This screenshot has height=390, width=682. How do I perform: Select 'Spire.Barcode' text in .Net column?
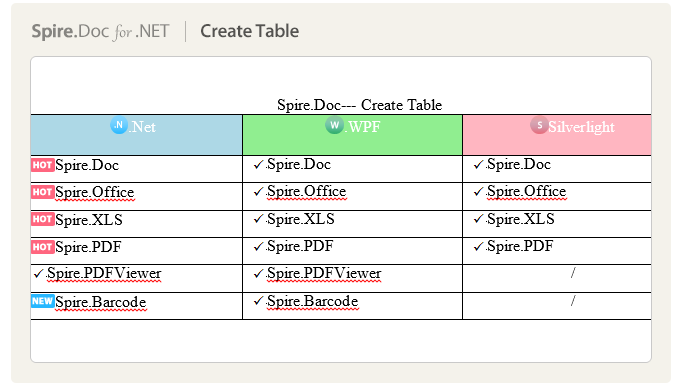coord(100,302)
